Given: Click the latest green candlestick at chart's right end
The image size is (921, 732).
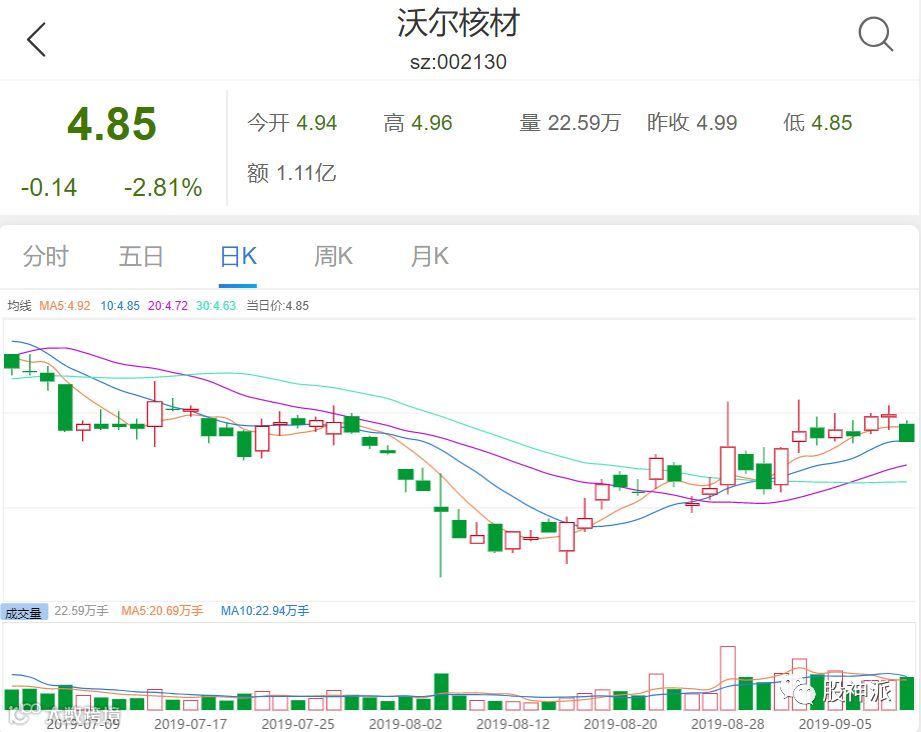Looking at the screenshot, I should click(x=907, y=432).
